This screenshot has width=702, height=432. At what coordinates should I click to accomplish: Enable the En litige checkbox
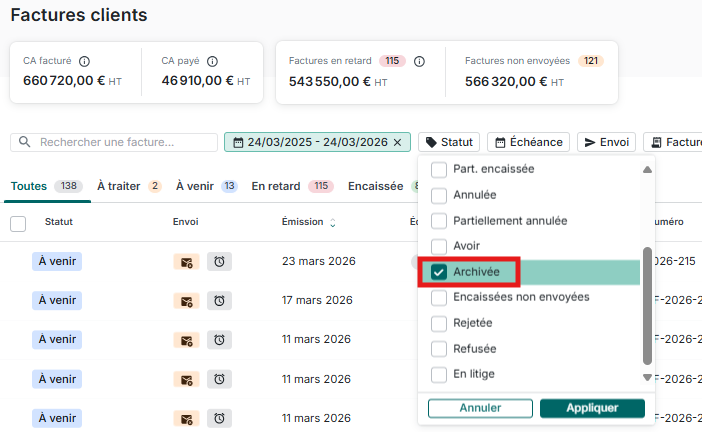click(x=439, y=374)
